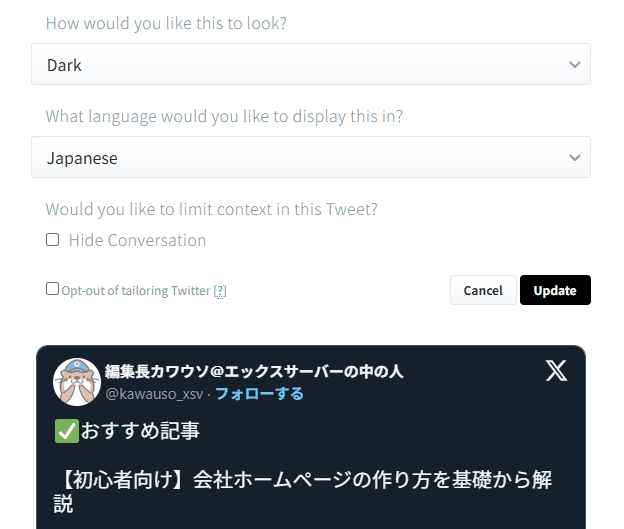Click the X logo on the tweet card
This screenshot has width=624, height=529.
tap(556, 371)
